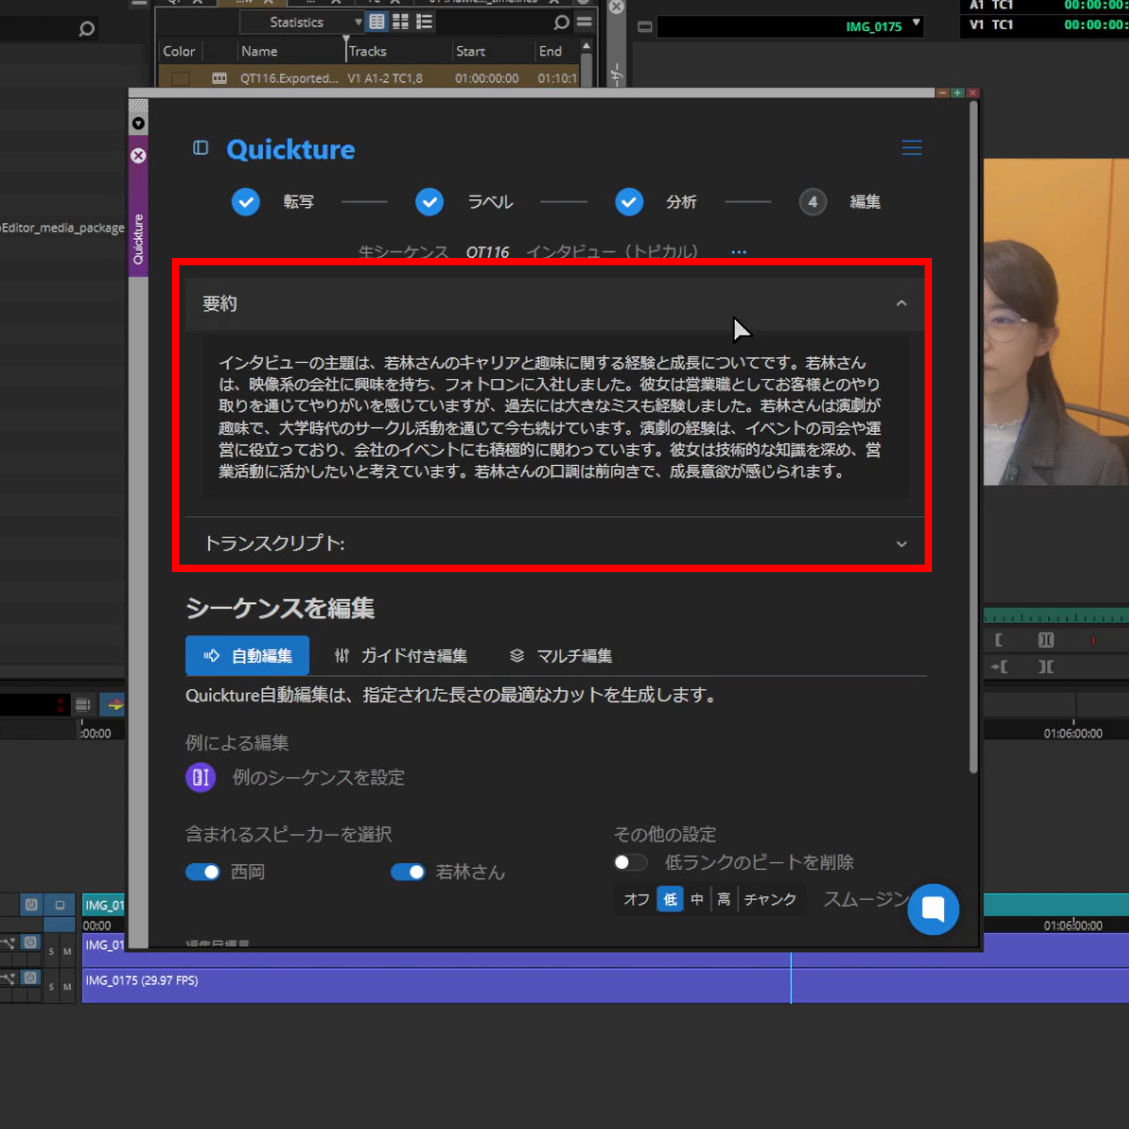Open the bin search magnifier icon
The image size is (1129, 1129).
pos(561,22)
